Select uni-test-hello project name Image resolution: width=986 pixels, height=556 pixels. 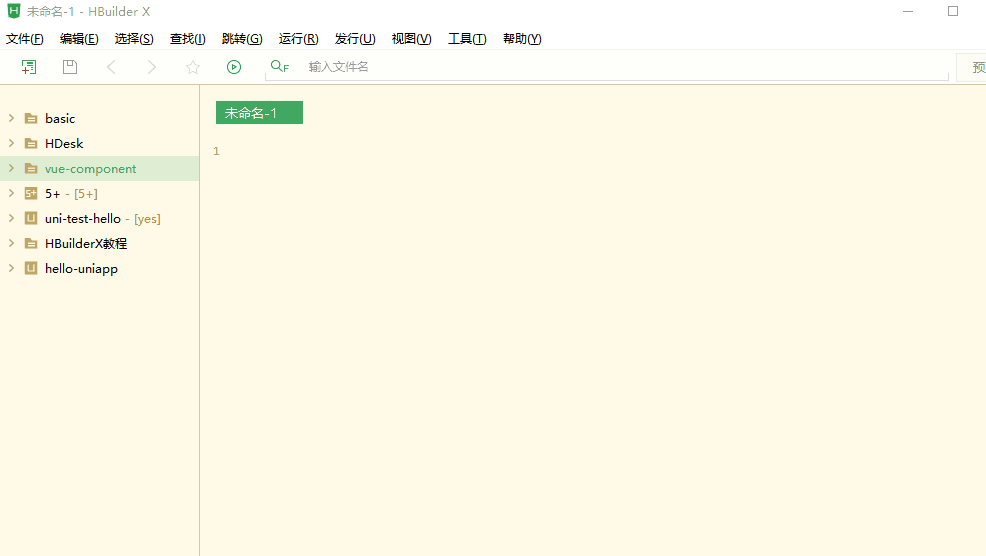[x=83, y=218]
